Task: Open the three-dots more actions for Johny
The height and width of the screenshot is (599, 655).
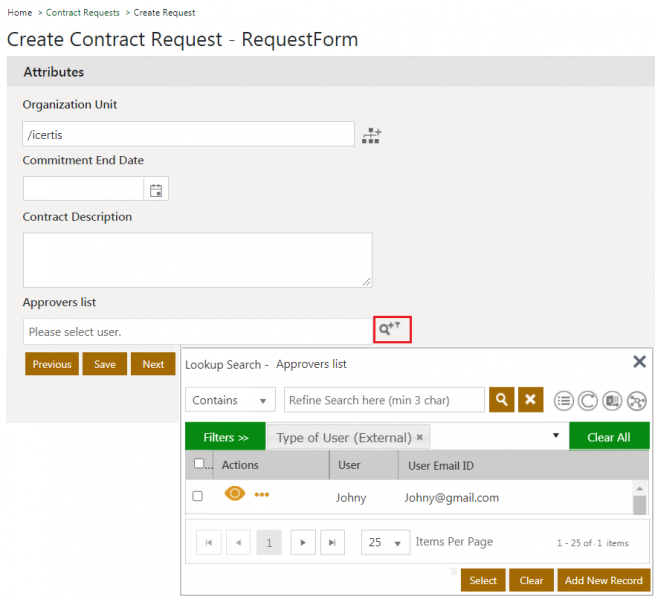Action: [x=262, y=495]
